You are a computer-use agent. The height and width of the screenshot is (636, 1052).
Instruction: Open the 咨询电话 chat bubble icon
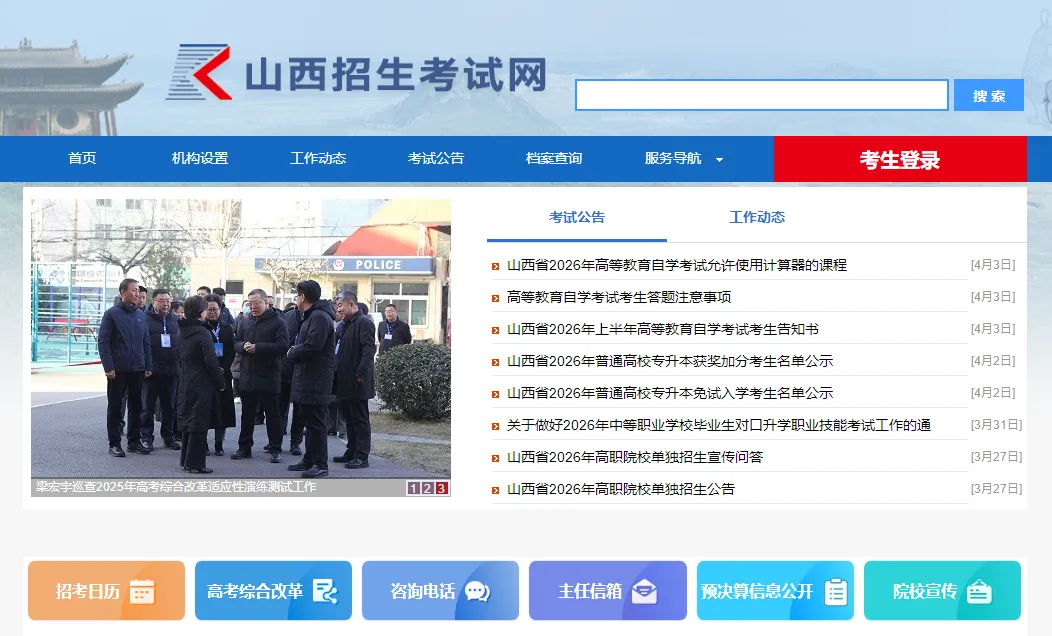pos(478,590)
